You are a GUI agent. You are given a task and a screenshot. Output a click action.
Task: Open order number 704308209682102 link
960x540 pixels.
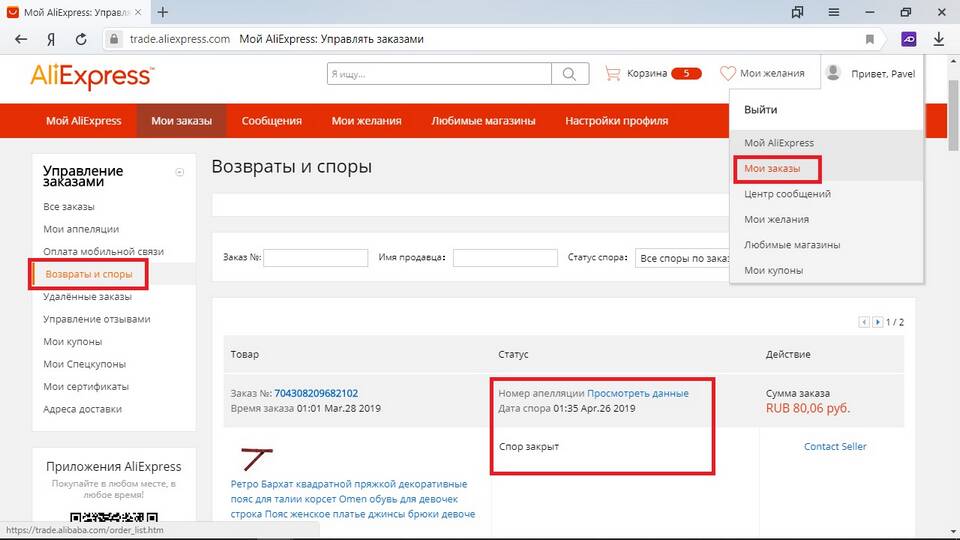[316, 393]
